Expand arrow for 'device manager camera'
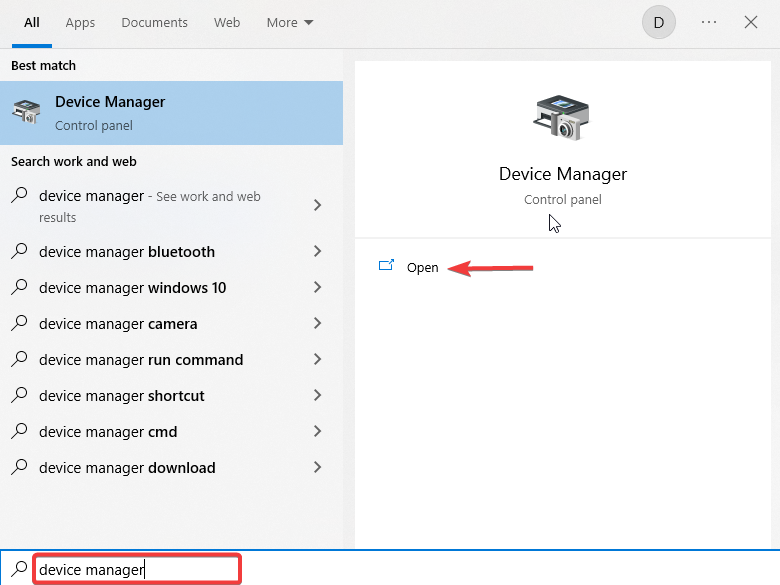Viewport: 780px width, 585px height. [317, 323]
